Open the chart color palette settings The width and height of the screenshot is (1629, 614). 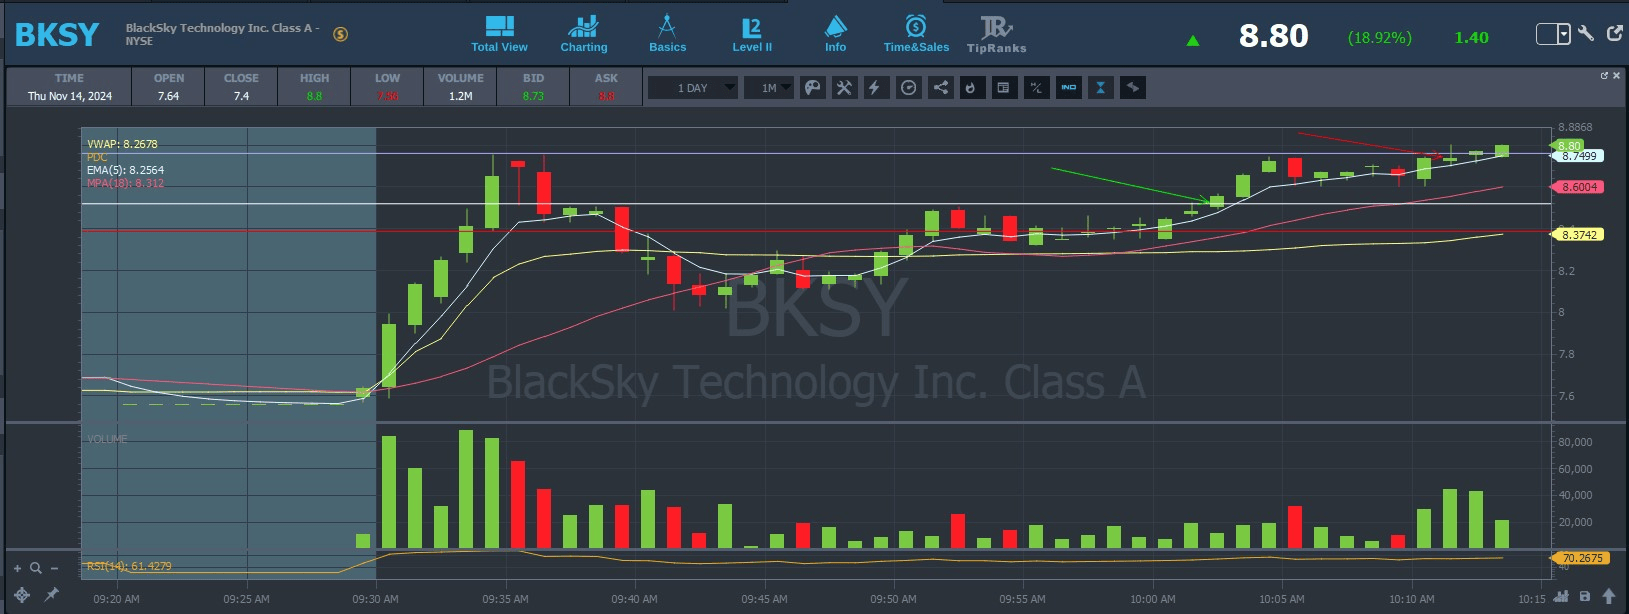coord(813,88)
